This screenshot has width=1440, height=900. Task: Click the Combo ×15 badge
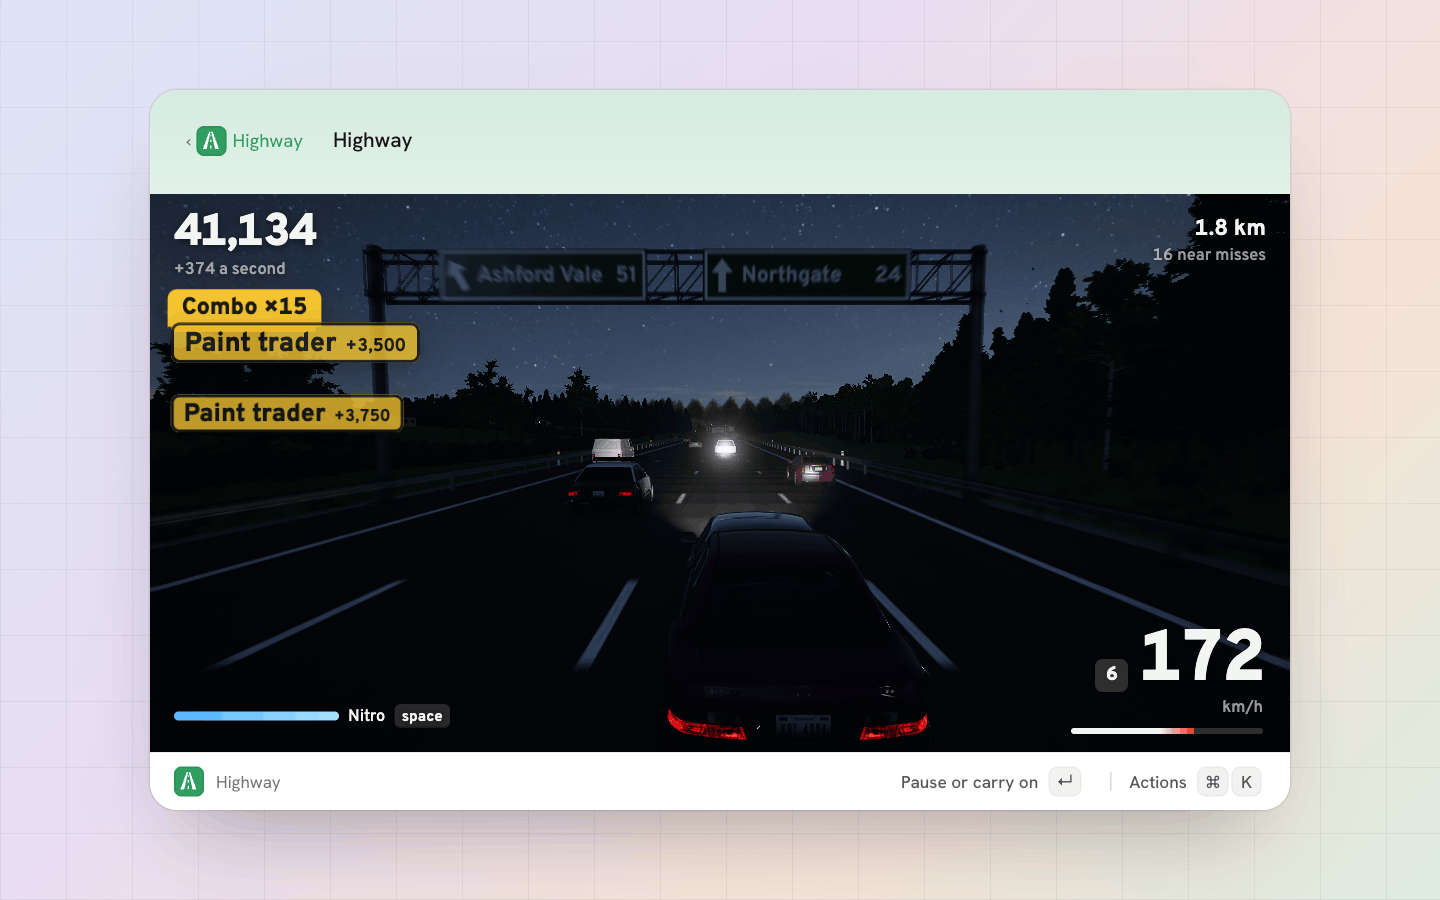(244, 307)
